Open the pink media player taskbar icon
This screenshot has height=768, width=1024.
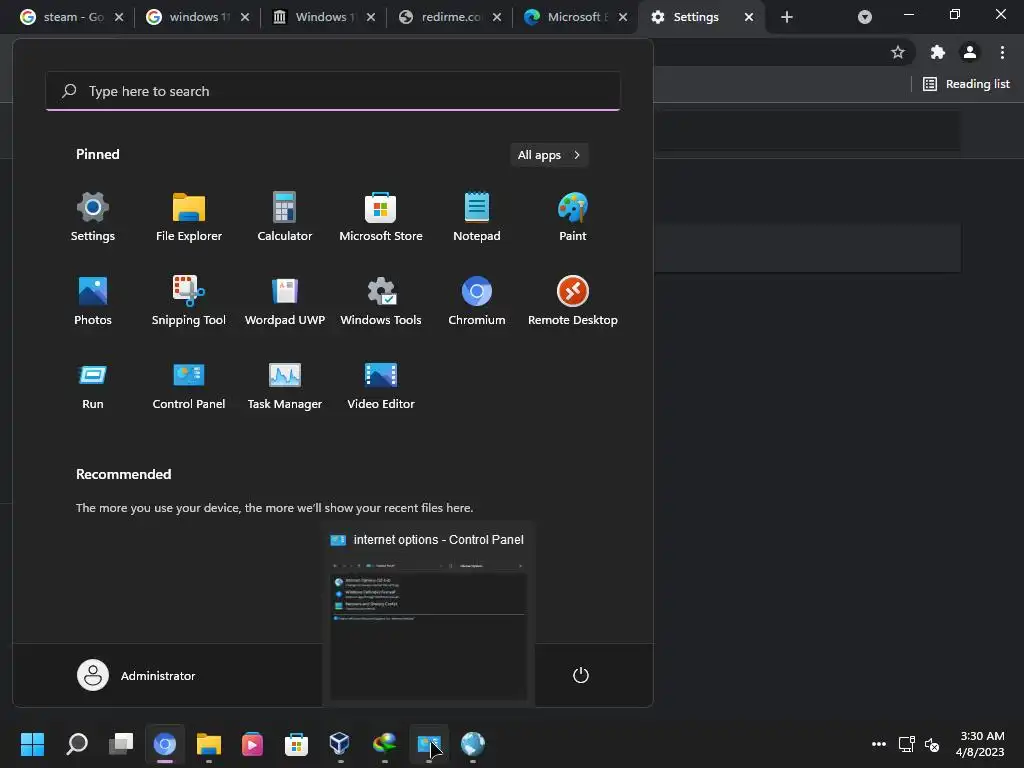252,744
